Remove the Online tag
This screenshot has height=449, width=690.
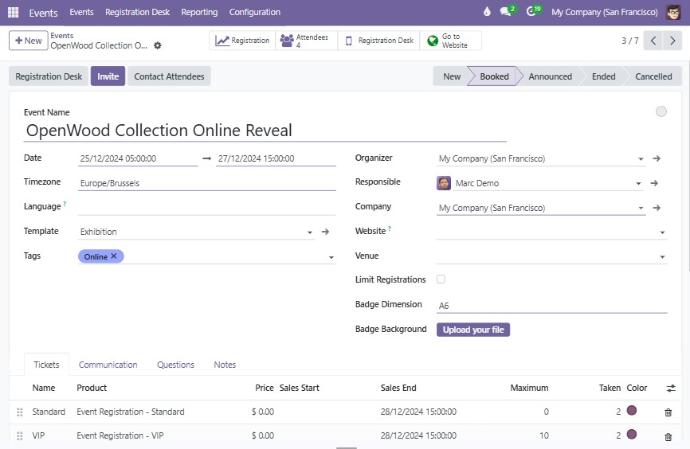(x=115, y=256)
